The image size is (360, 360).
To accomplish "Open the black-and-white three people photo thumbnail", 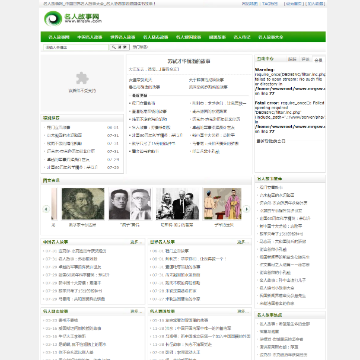I will [x=177, y=204].
